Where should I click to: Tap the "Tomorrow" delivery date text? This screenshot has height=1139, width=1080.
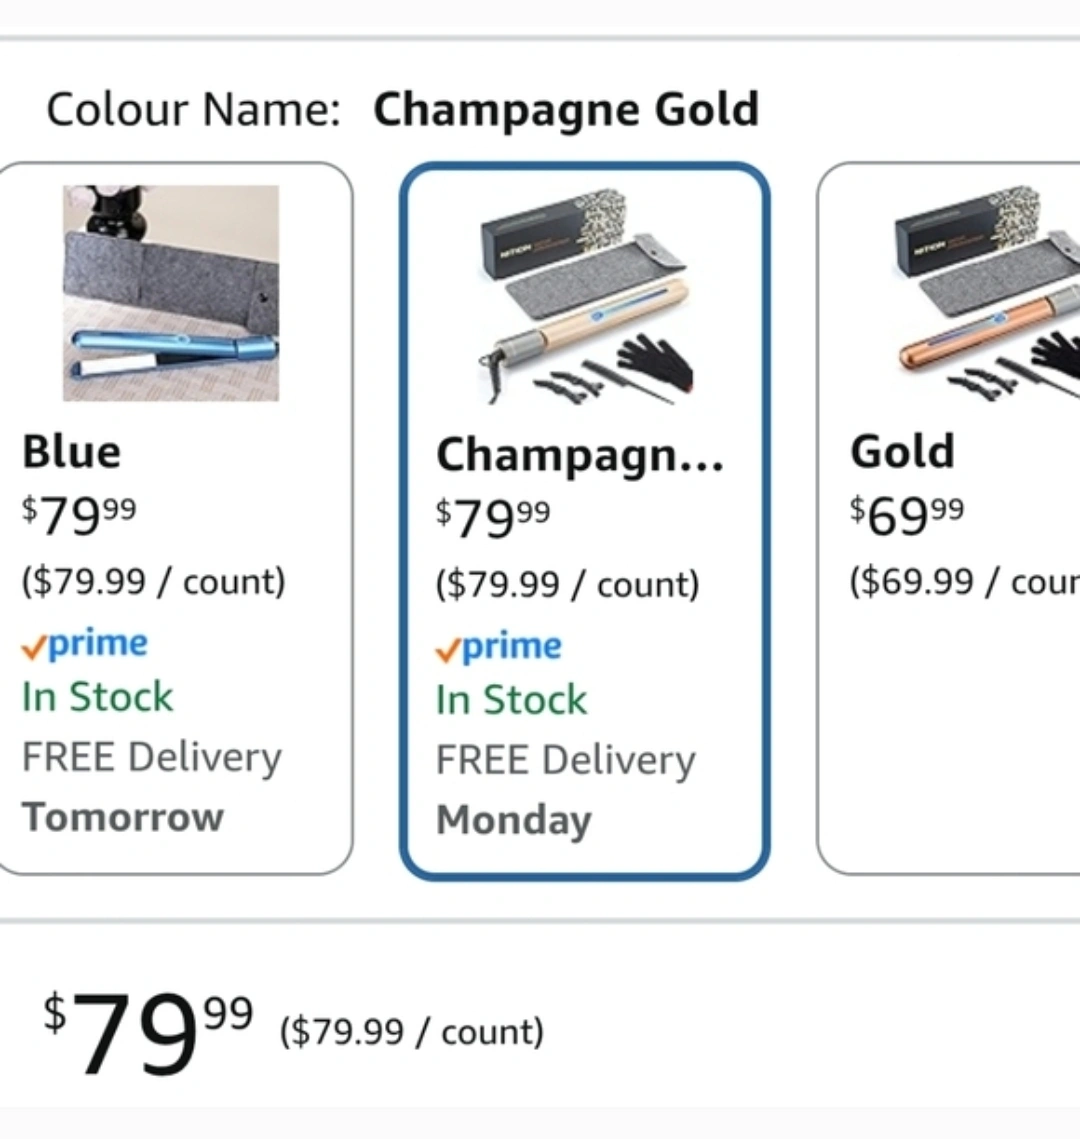click(123, 817)
